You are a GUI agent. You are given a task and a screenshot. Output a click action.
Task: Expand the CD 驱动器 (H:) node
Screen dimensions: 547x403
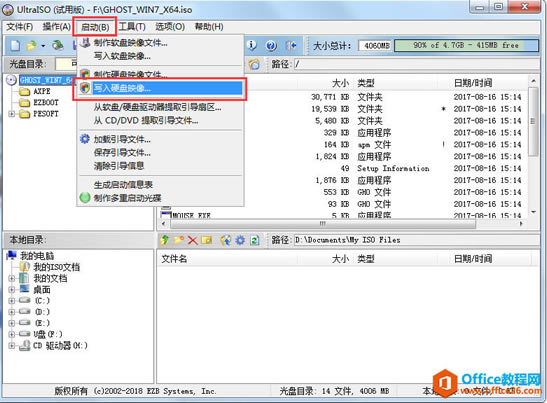coord(12,345)
